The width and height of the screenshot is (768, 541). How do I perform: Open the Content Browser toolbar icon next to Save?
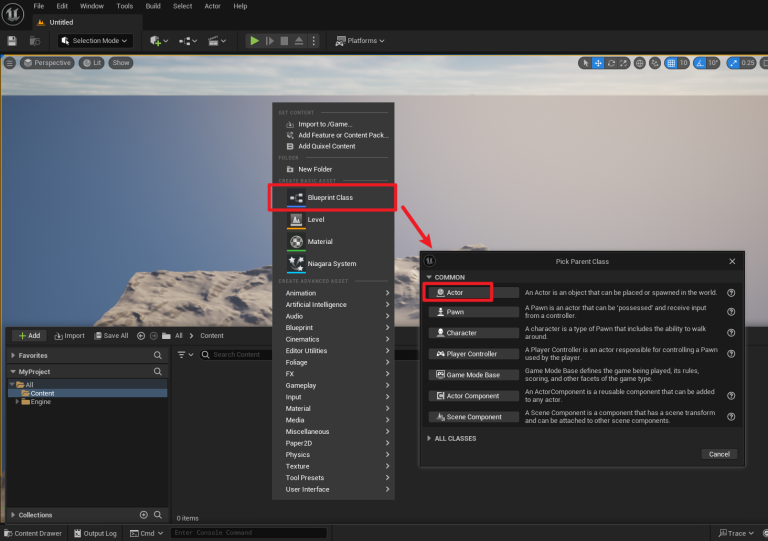[35, 41]
